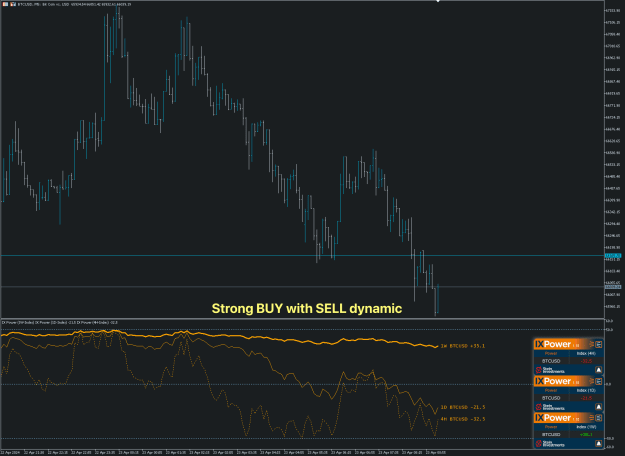Viewport: 625px width, 456px height.
Task: Click the gray current price tag on the axis
Action: pyautogui.click(x=613, y=287)
